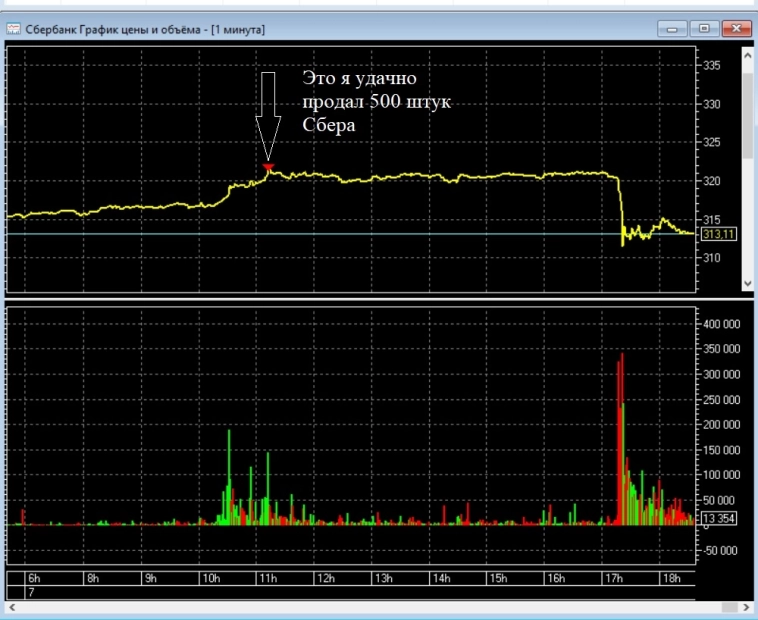The height and width of the screenshot is (620, 758).
Task: Click the red sell marker triangle on the price line
Action: (267, 167)
